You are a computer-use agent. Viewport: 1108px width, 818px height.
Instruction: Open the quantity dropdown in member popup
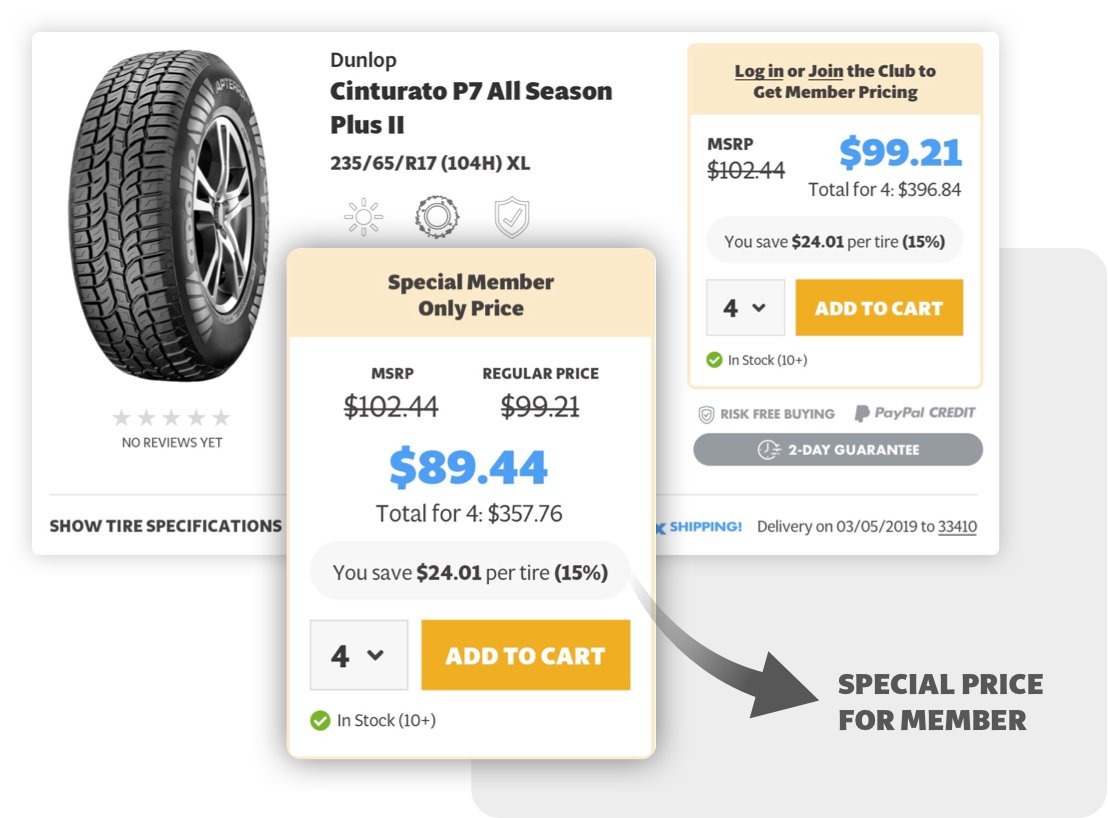359,655
